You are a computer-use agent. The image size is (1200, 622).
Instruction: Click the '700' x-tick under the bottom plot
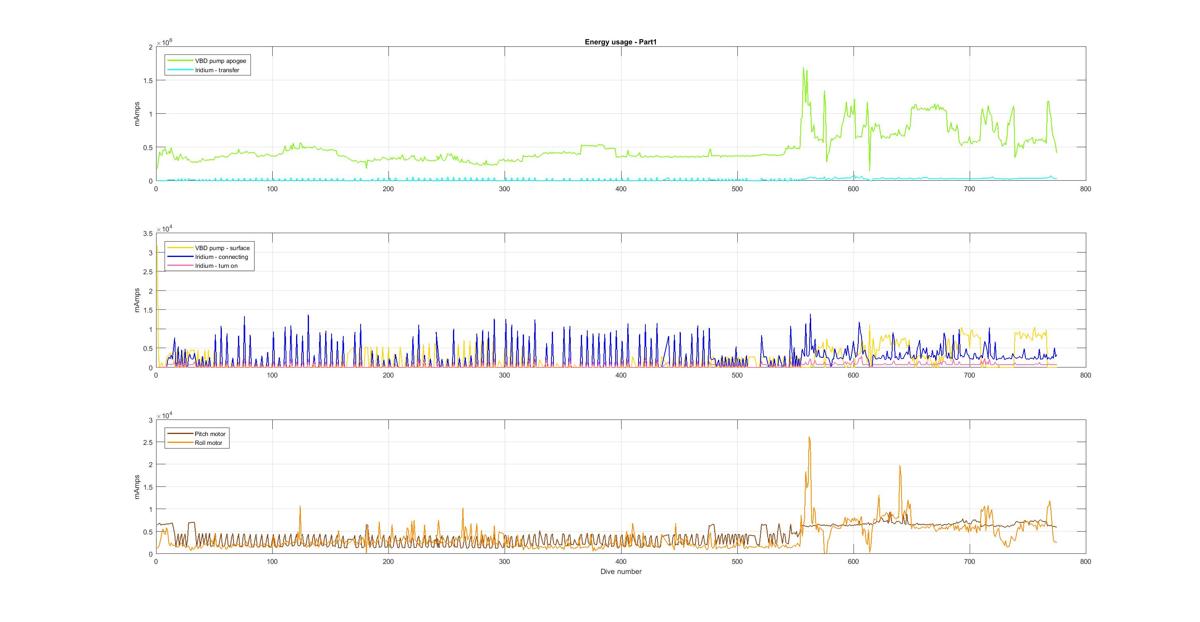tap(969, 561)
